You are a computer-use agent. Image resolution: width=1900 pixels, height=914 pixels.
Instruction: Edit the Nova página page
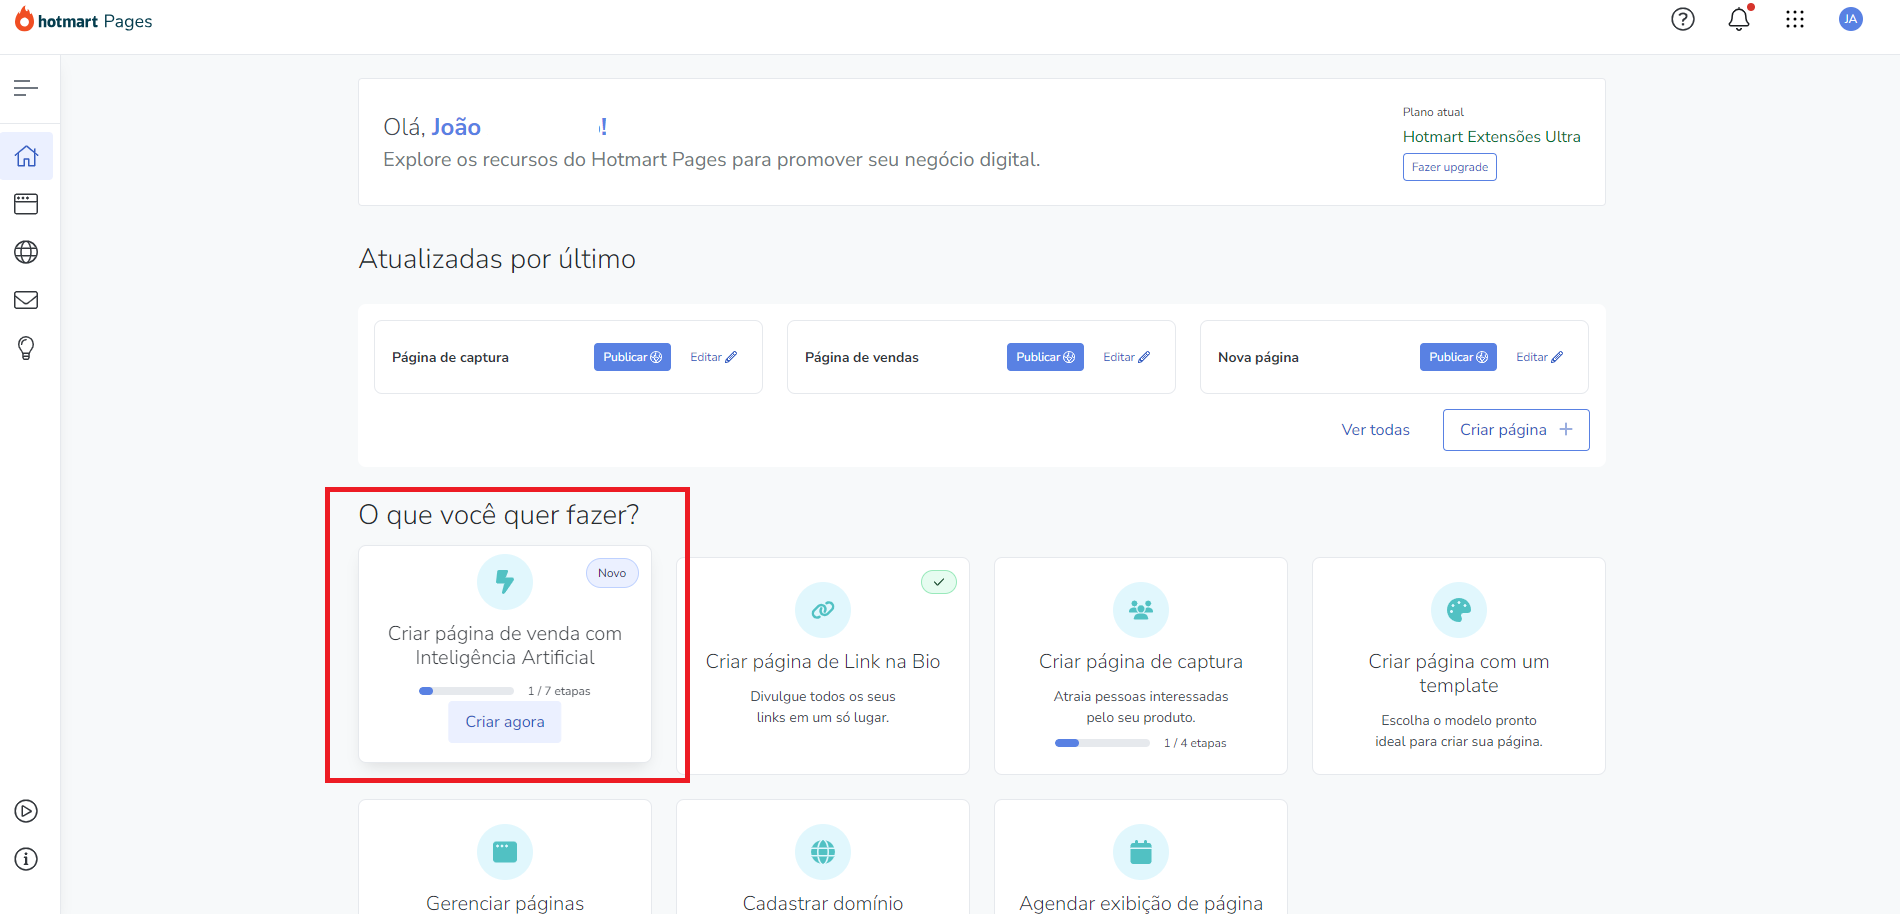pos(1539,357)
